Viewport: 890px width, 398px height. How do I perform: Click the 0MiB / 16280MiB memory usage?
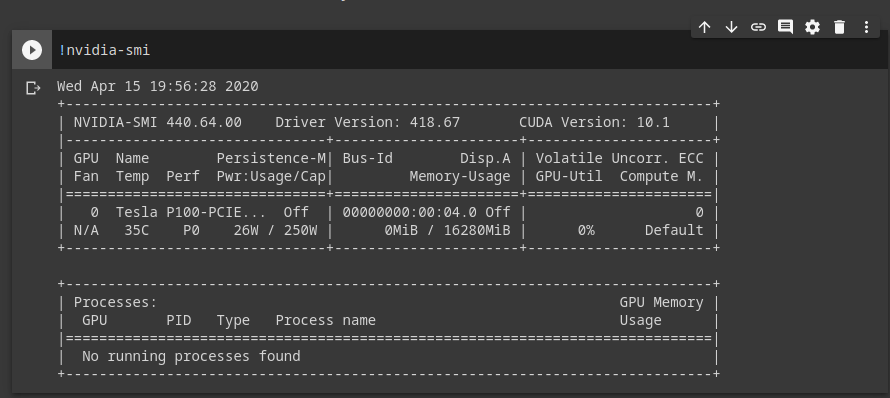coord(447,231)
